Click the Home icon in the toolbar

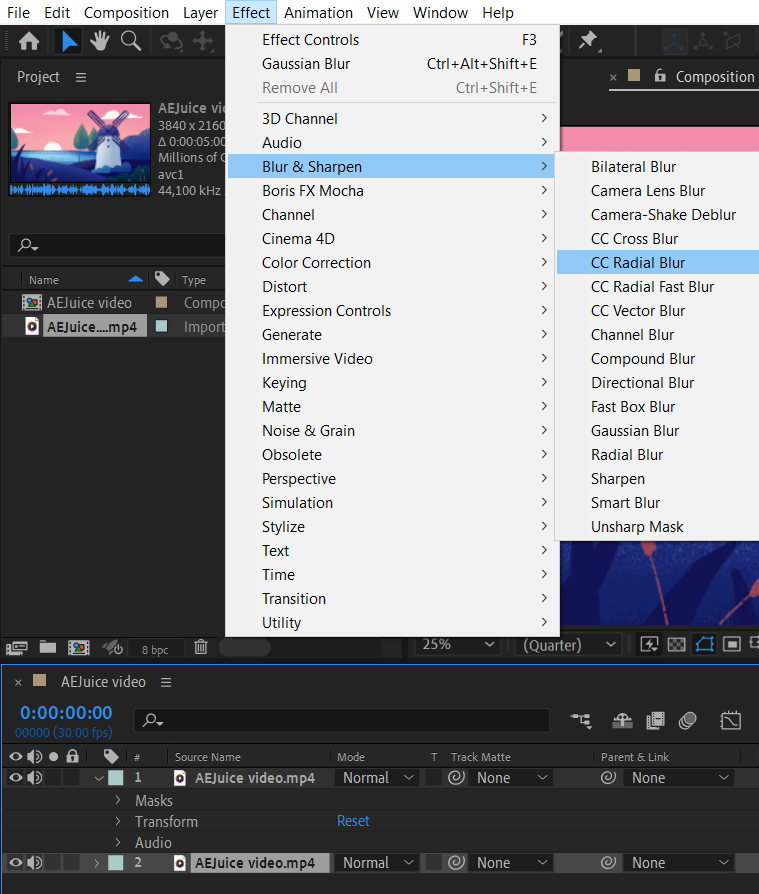click(29, 41)
